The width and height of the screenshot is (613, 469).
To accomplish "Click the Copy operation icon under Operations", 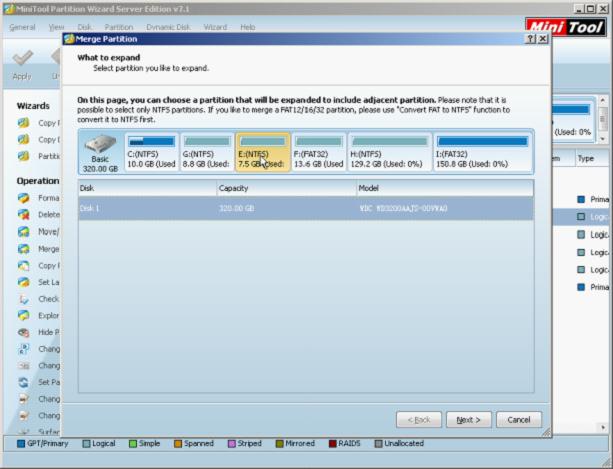I will tap(23, 265).
